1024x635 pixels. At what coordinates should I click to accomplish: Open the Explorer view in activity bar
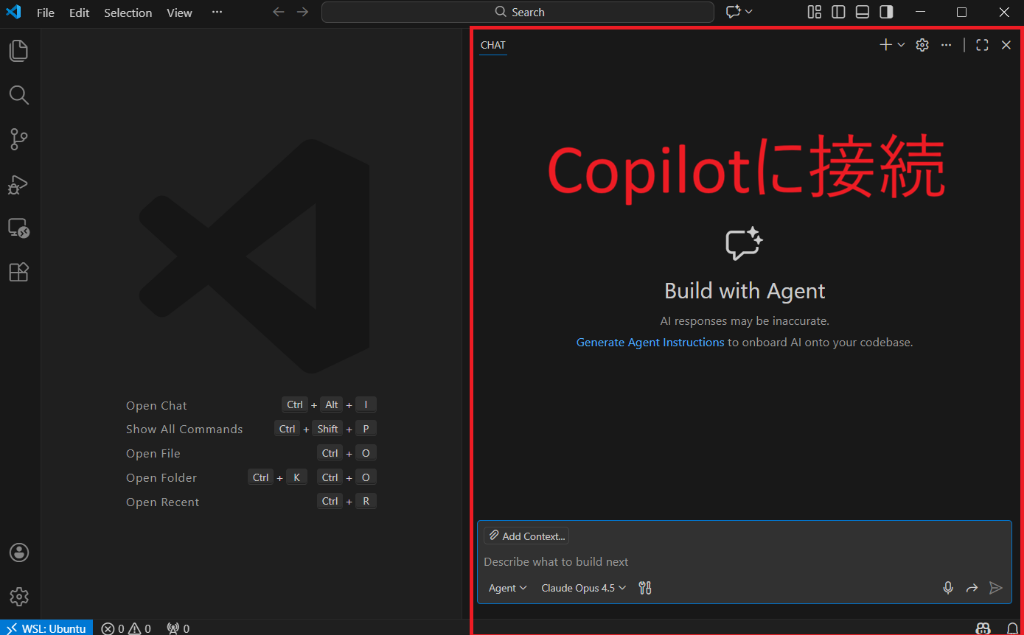tap(19, 51)
